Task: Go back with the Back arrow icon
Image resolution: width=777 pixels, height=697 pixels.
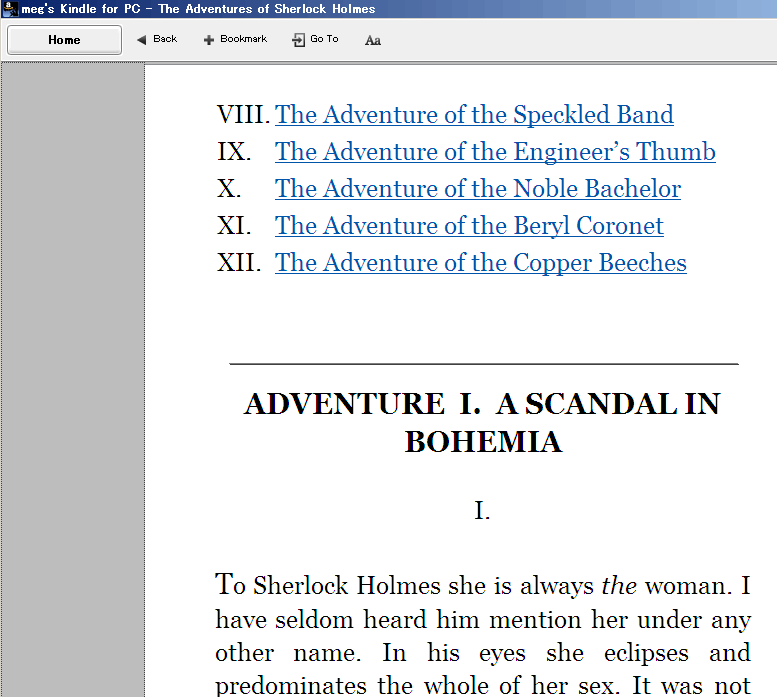Action: 142,40
